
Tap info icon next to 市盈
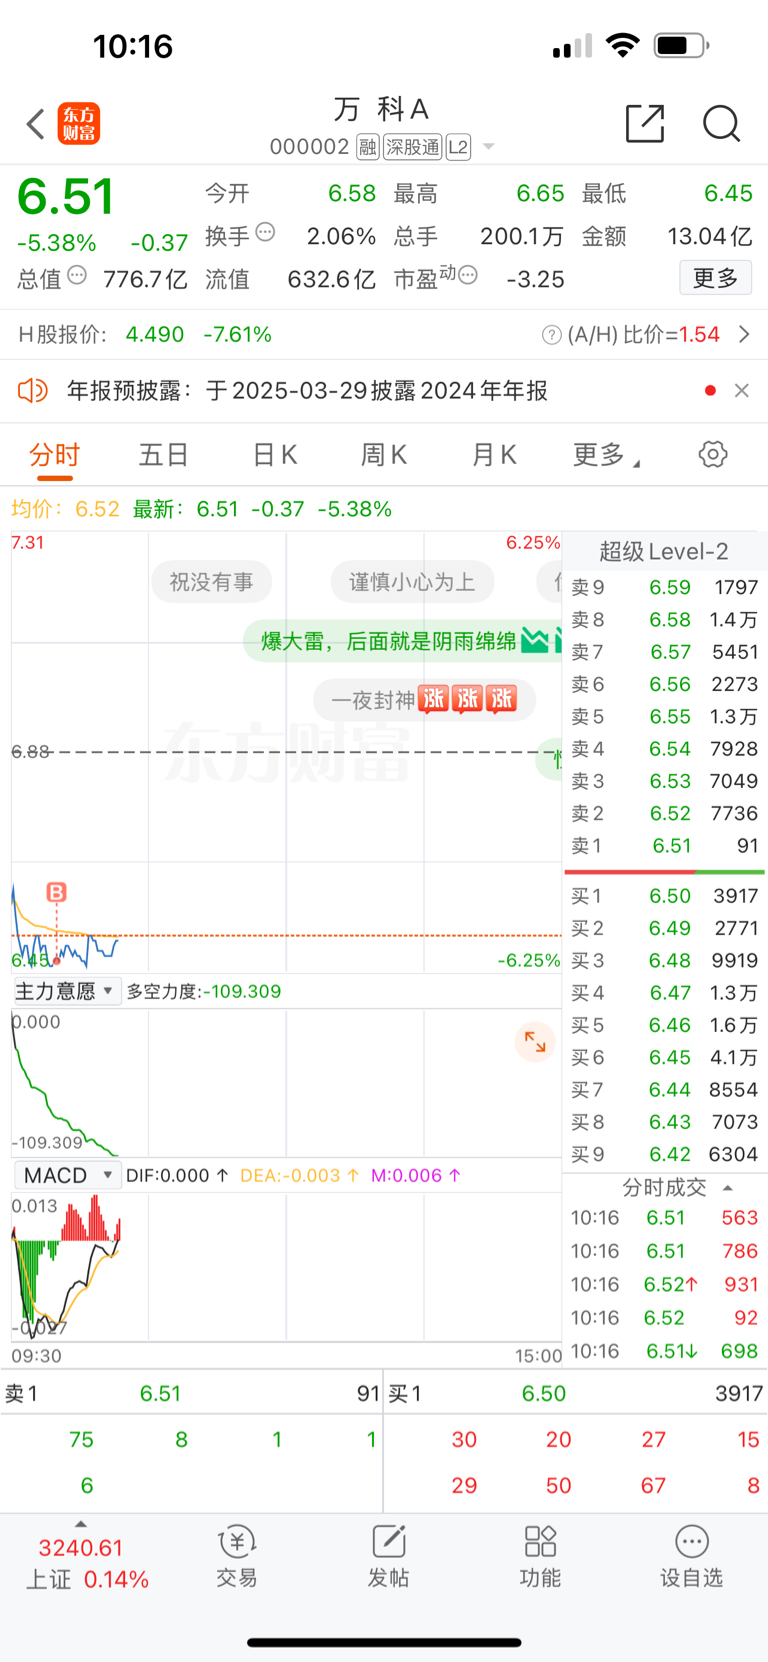click(x=468, y=275)
